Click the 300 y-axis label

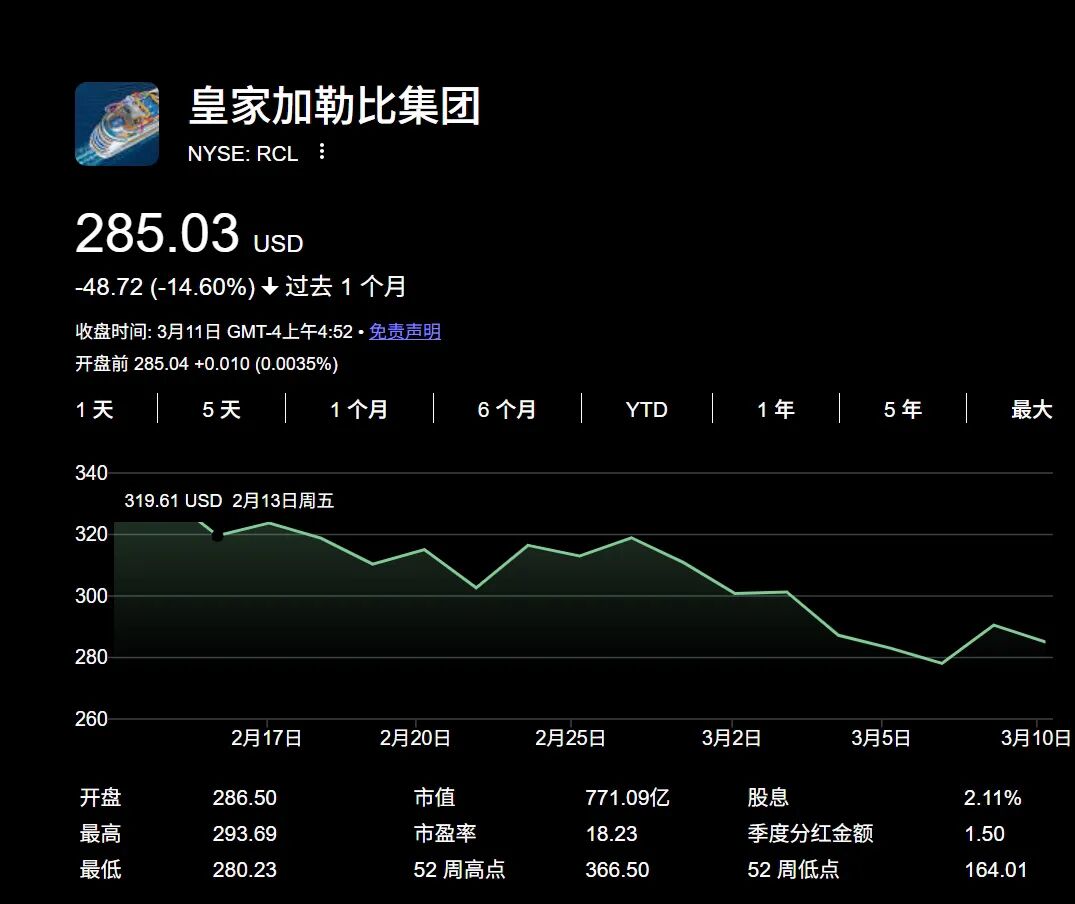[x=91, y=596]
